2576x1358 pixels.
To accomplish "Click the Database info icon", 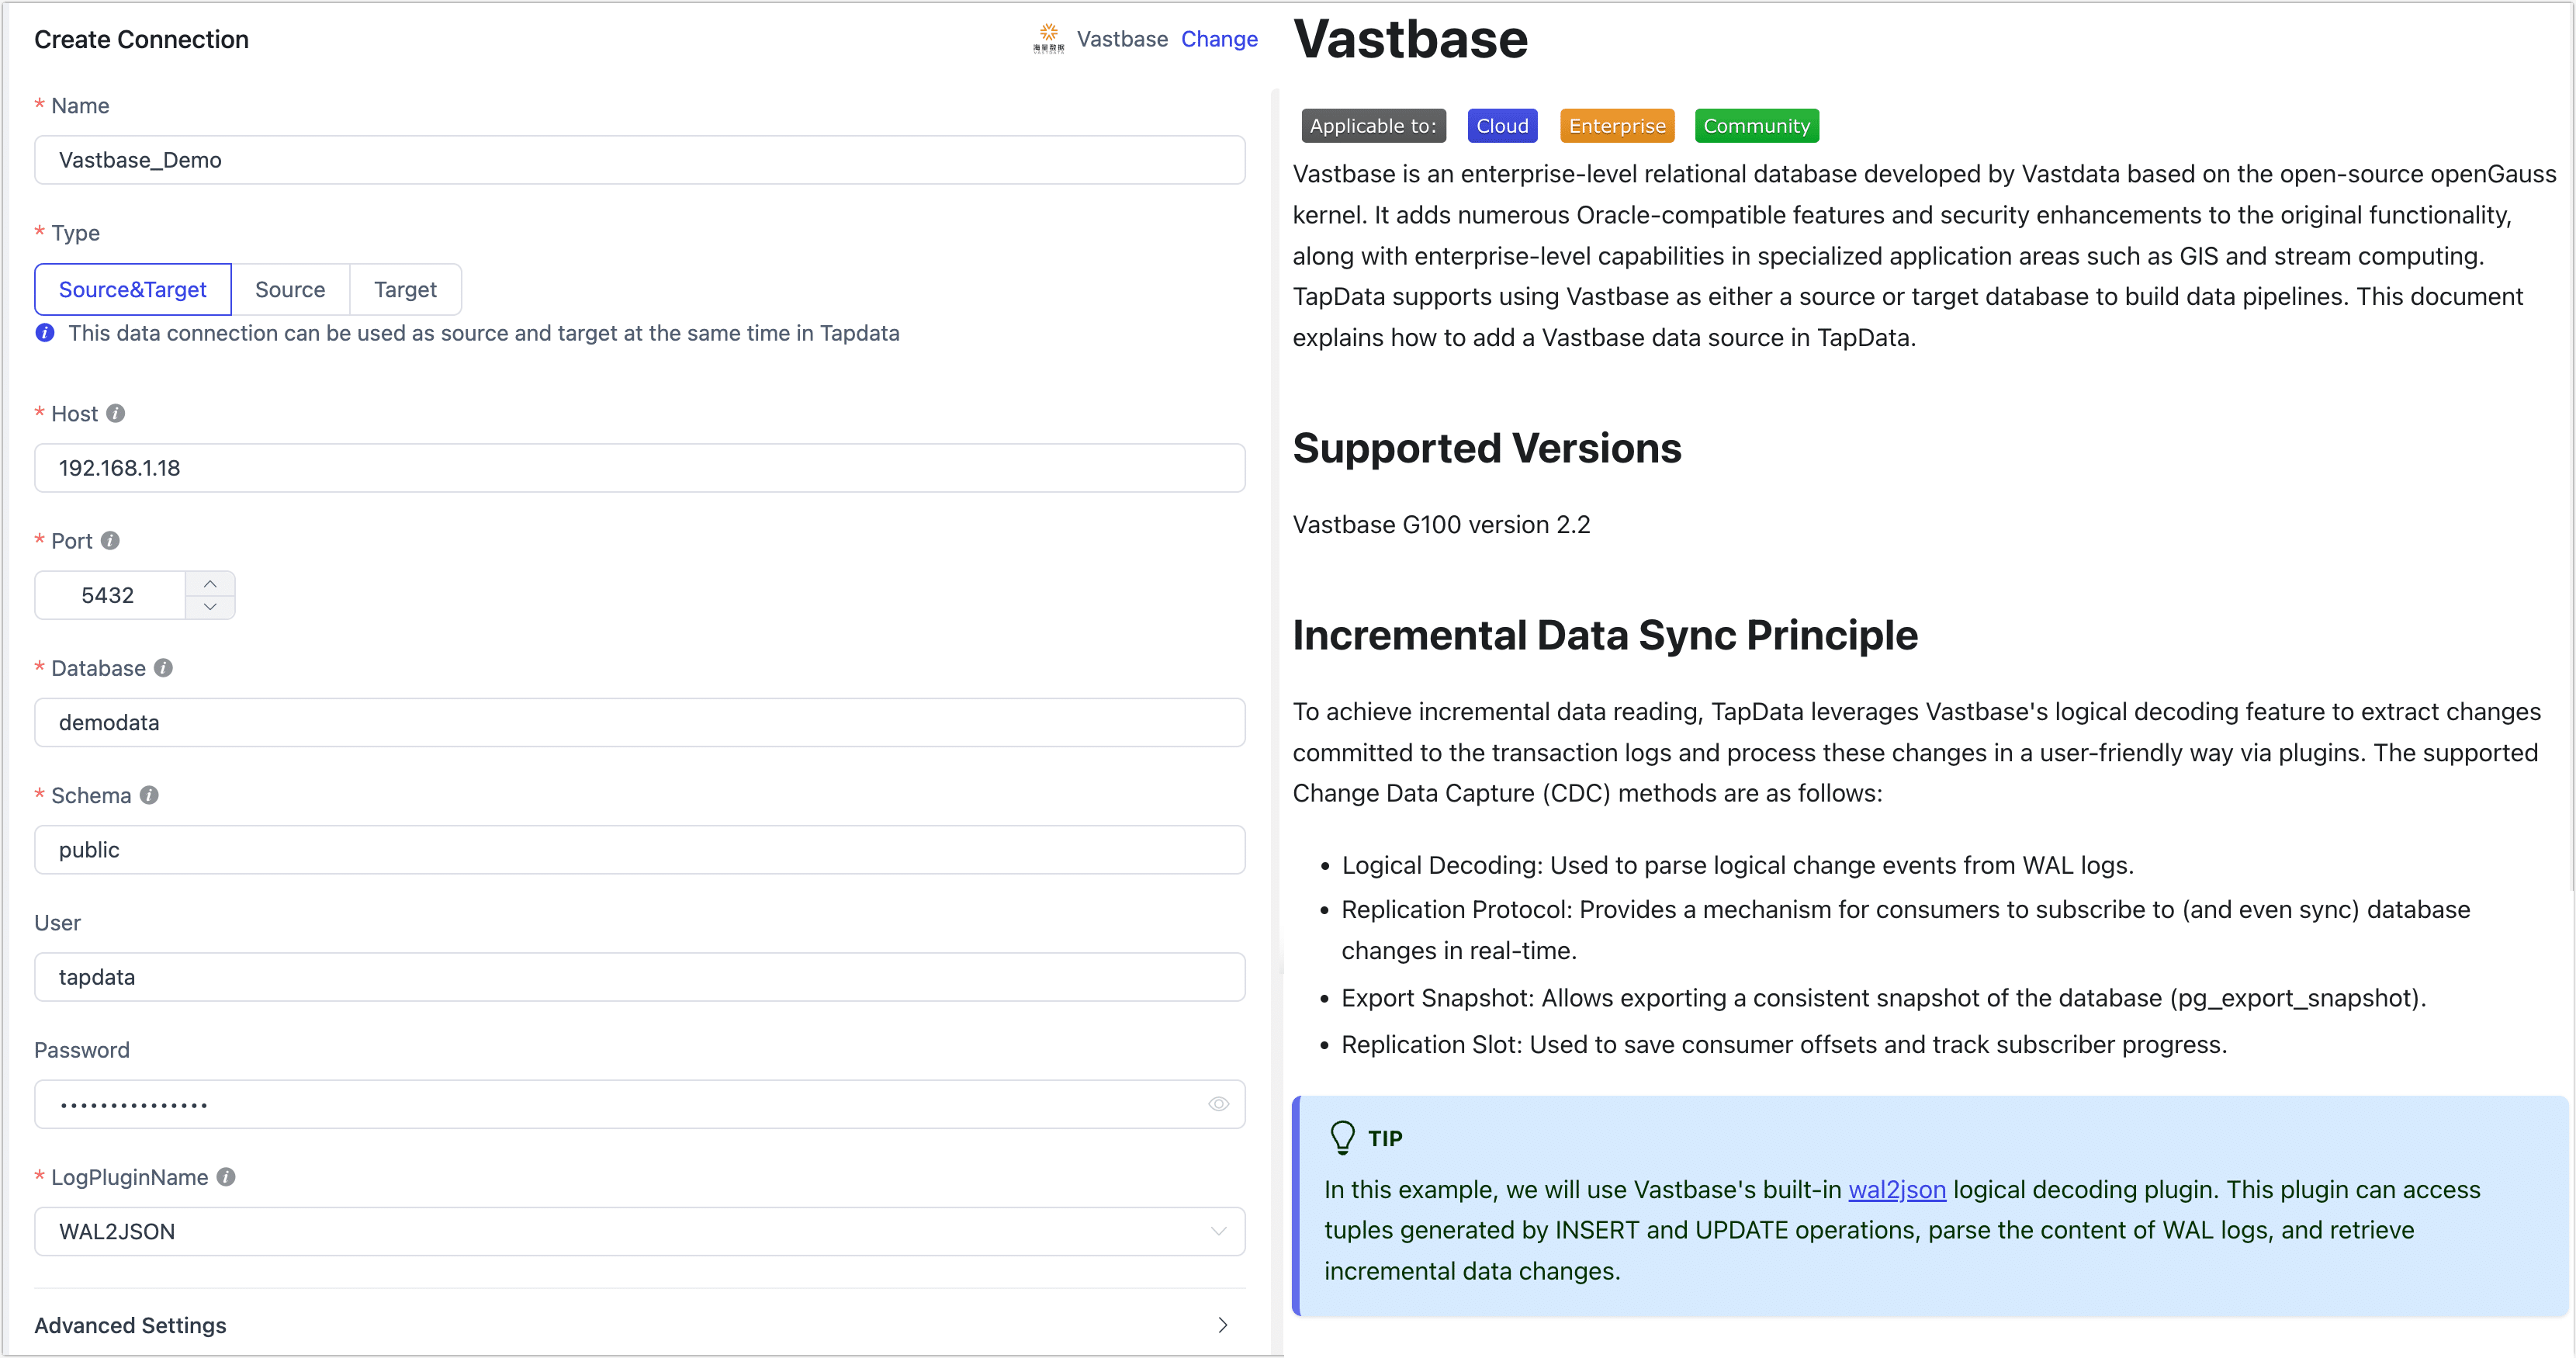I will tap(164, 668).
